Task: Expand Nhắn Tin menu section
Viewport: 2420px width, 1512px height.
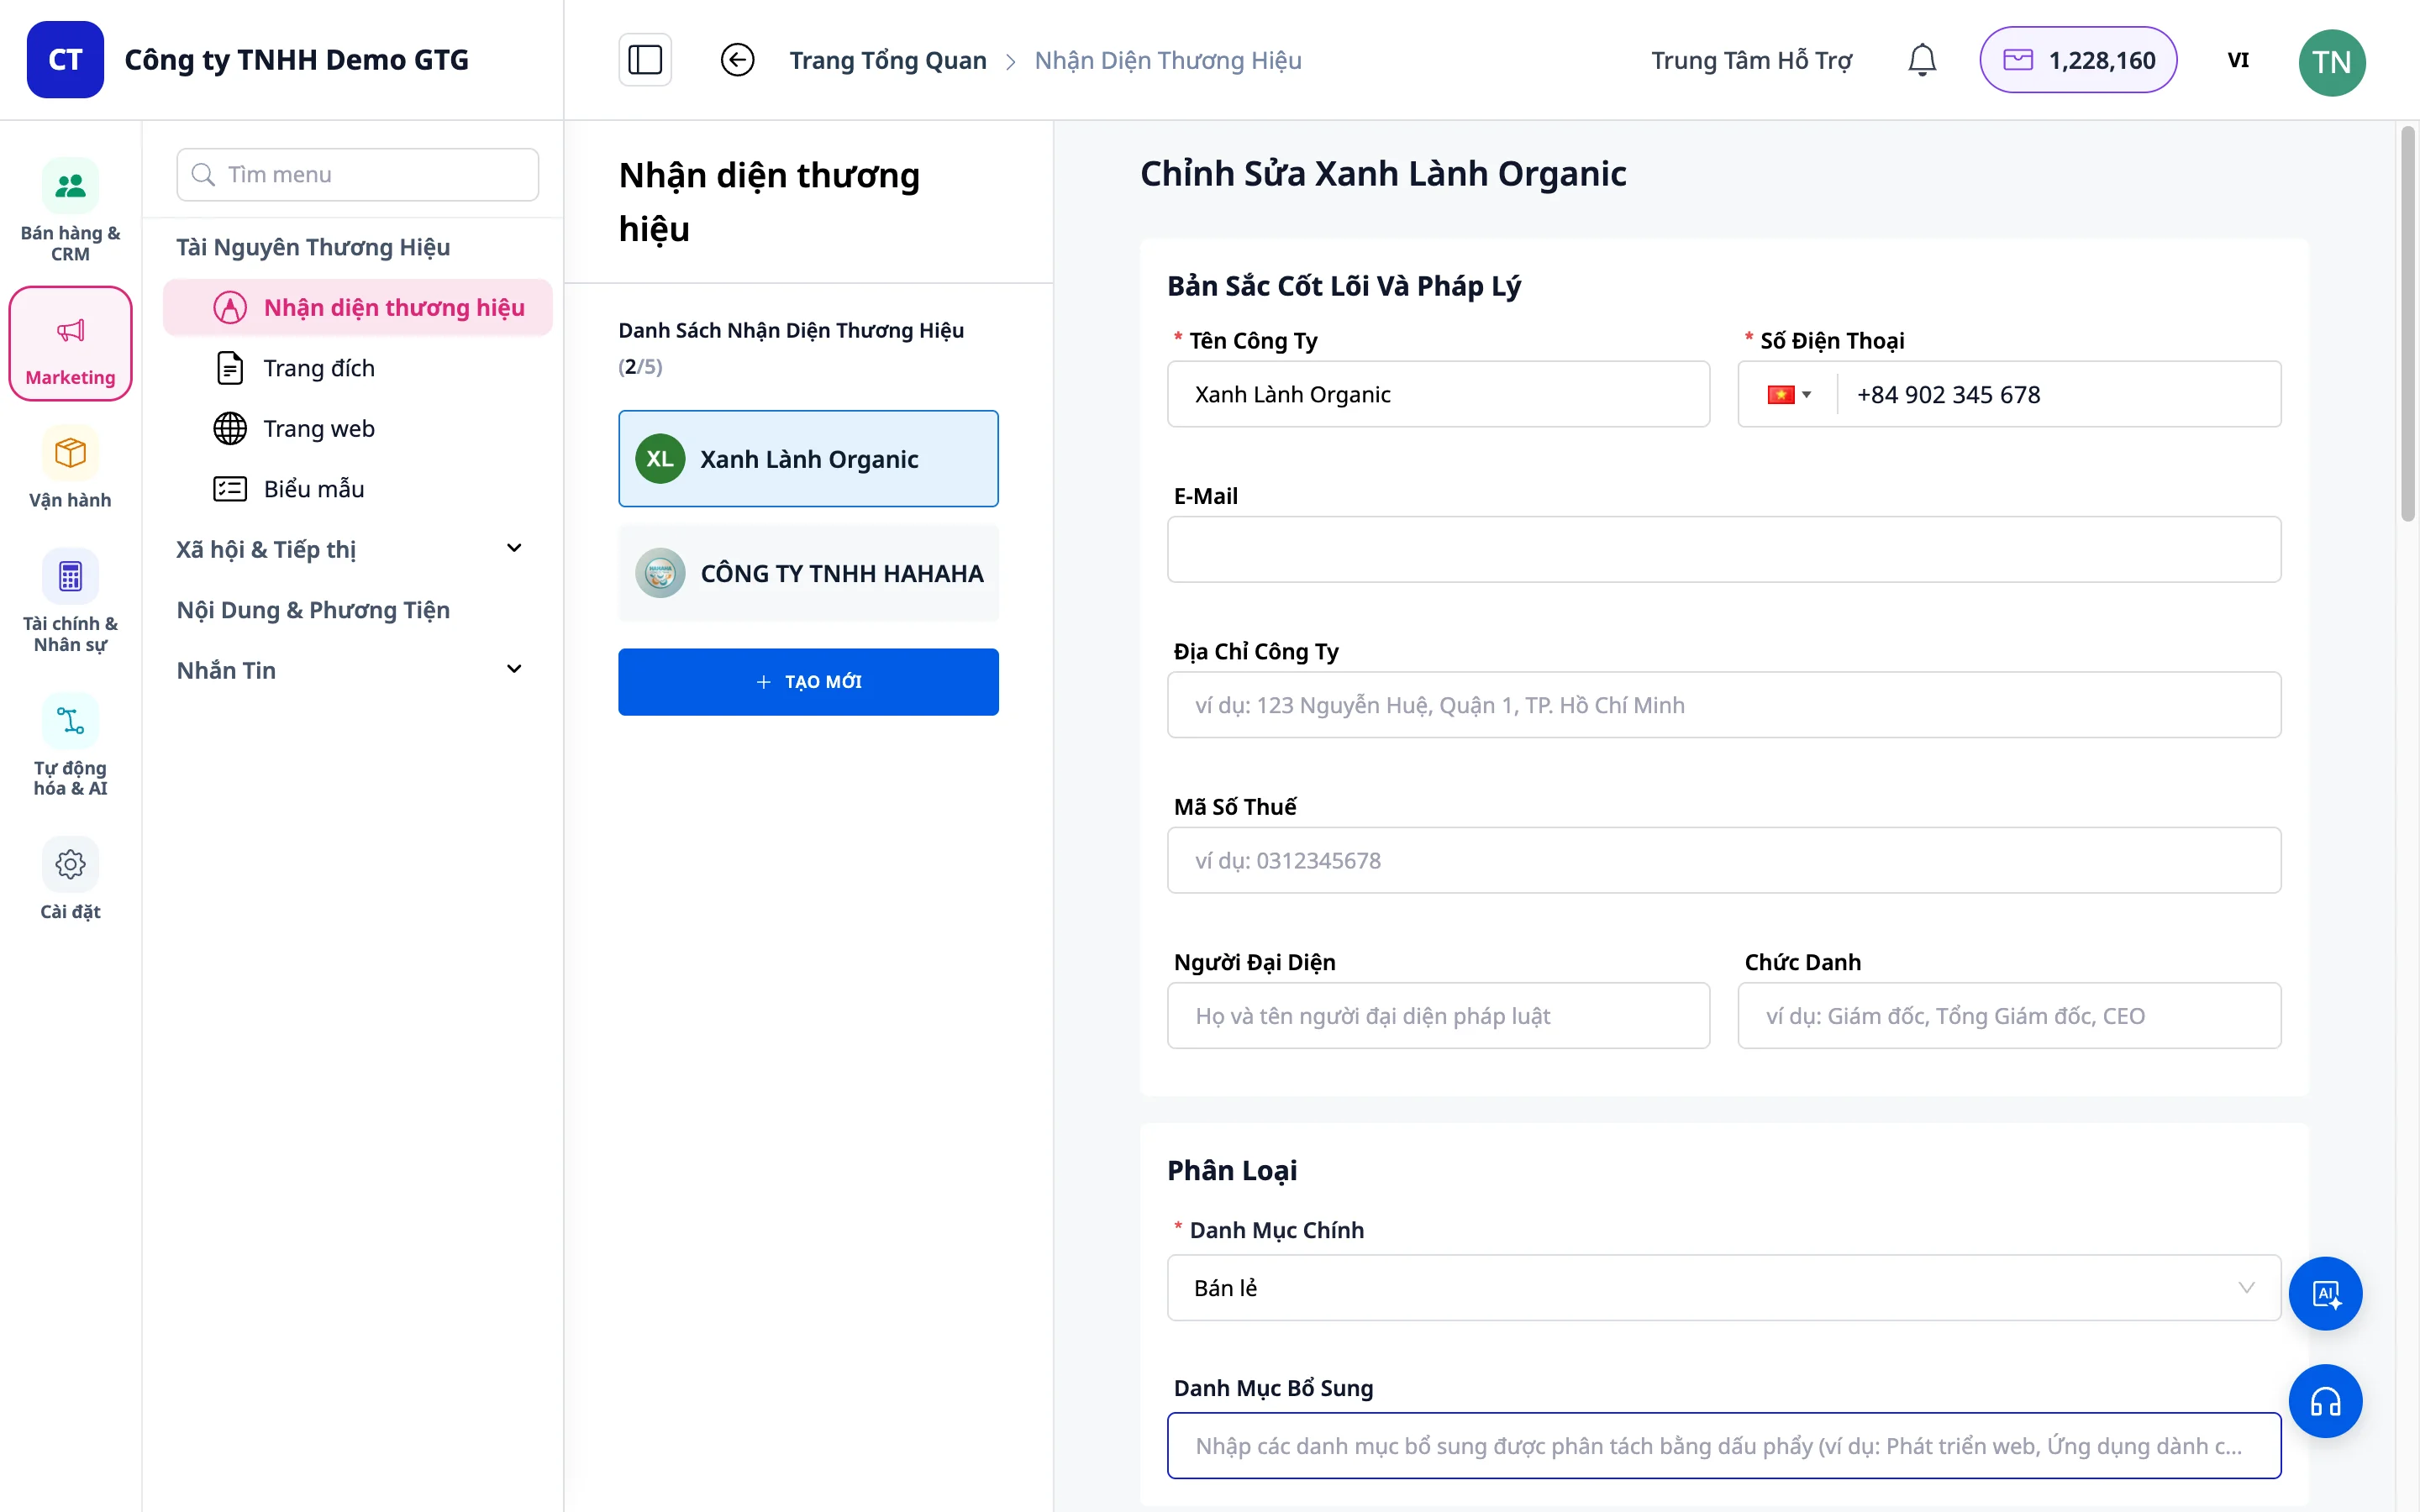Action: (x=350, y=670)
